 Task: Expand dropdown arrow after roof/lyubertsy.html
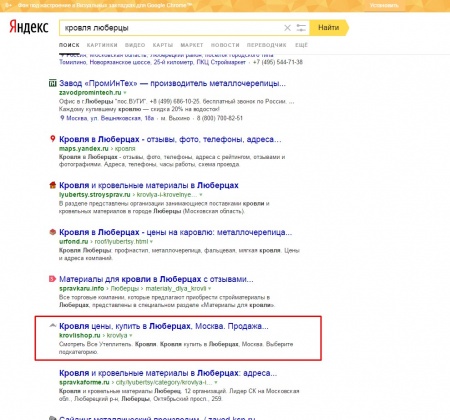(151, 242)
